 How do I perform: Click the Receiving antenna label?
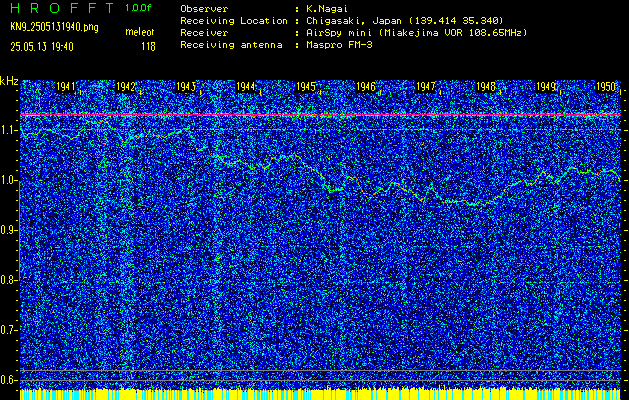[x=231, y=45]
